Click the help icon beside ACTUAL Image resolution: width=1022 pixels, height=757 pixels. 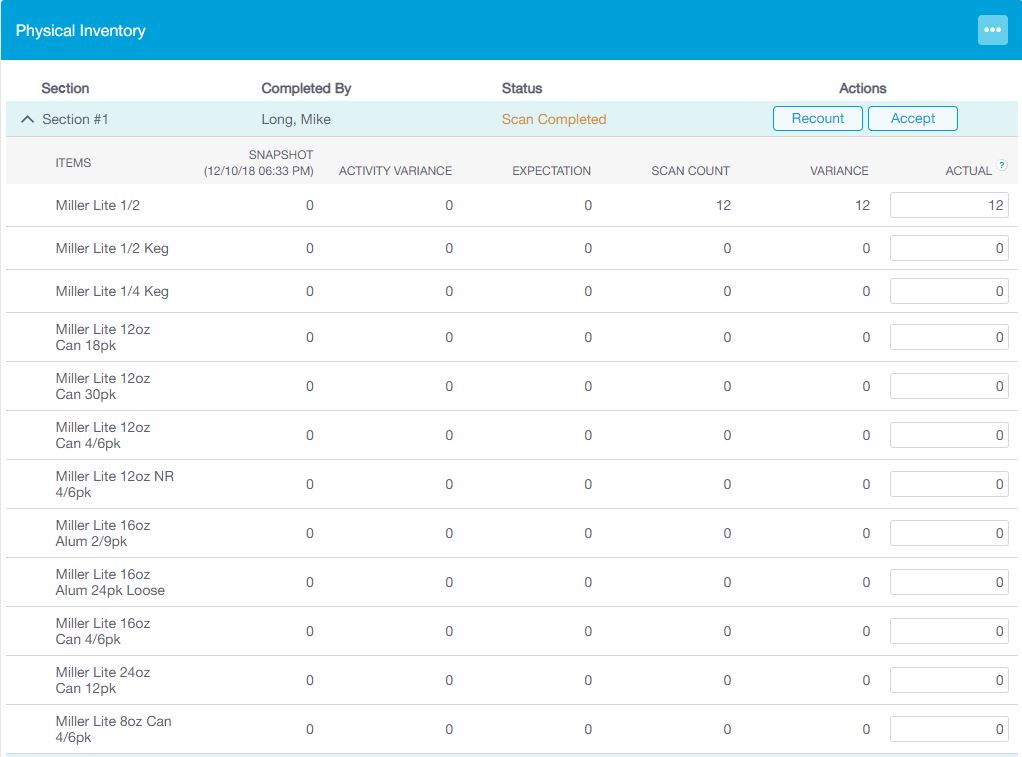coord(1002,165)
